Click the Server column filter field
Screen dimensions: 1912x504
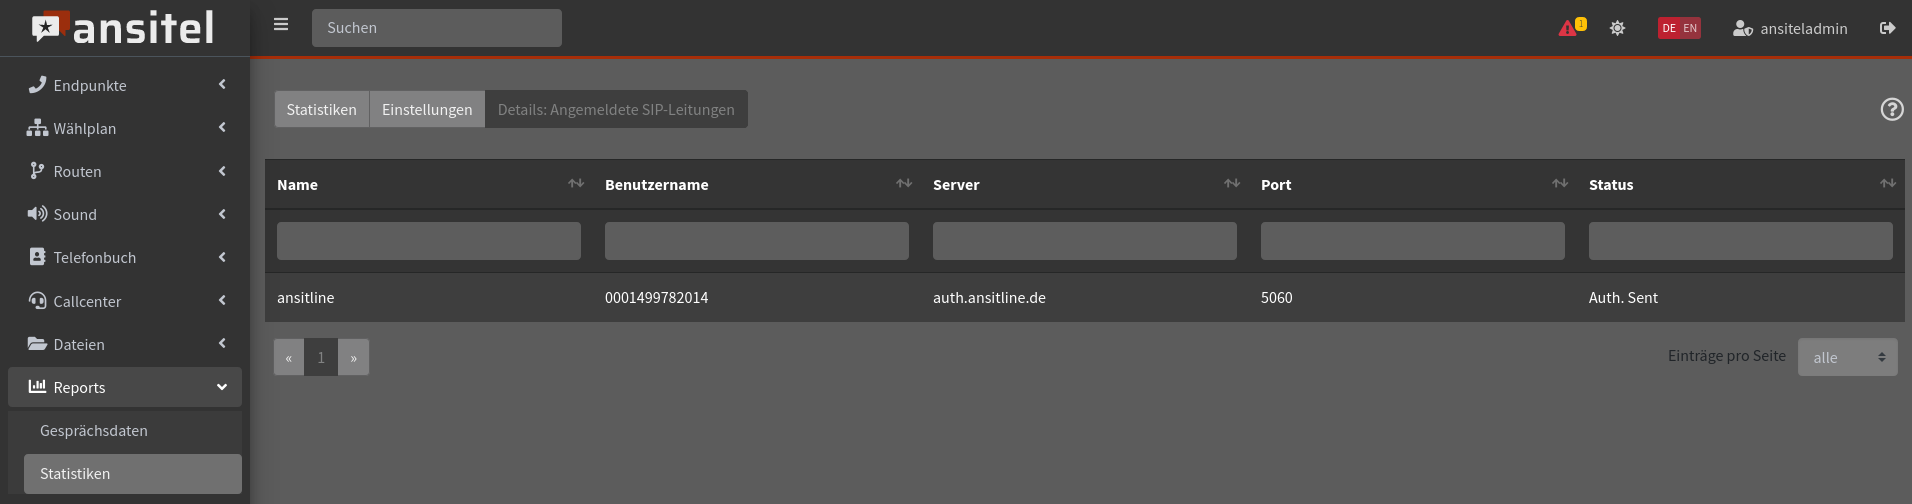point(1084,241)
